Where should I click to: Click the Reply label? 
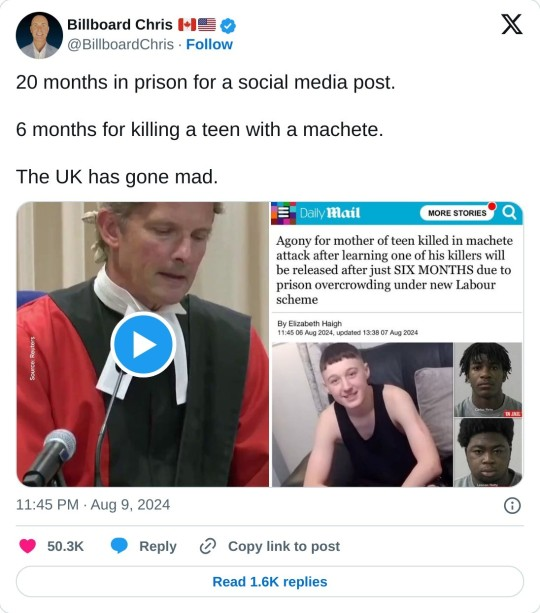click(158, 546)
